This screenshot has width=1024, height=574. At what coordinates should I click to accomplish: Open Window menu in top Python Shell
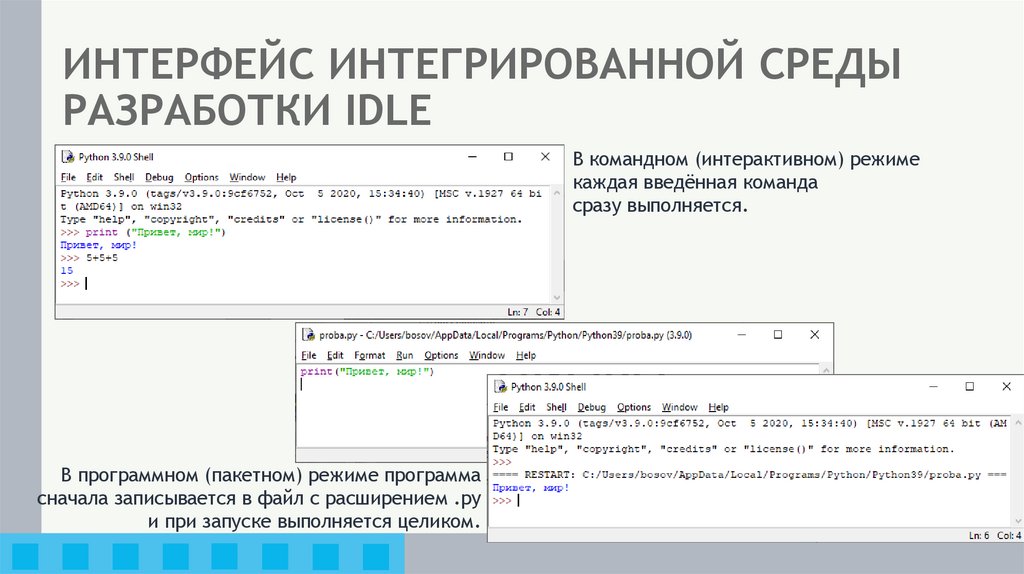click(247, 177)
